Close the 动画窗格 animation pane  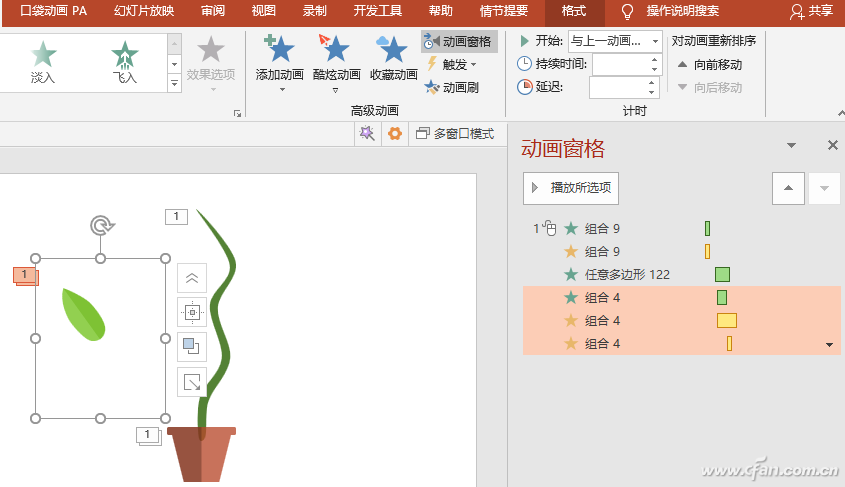pyautogui.click(x=833, y=145)
